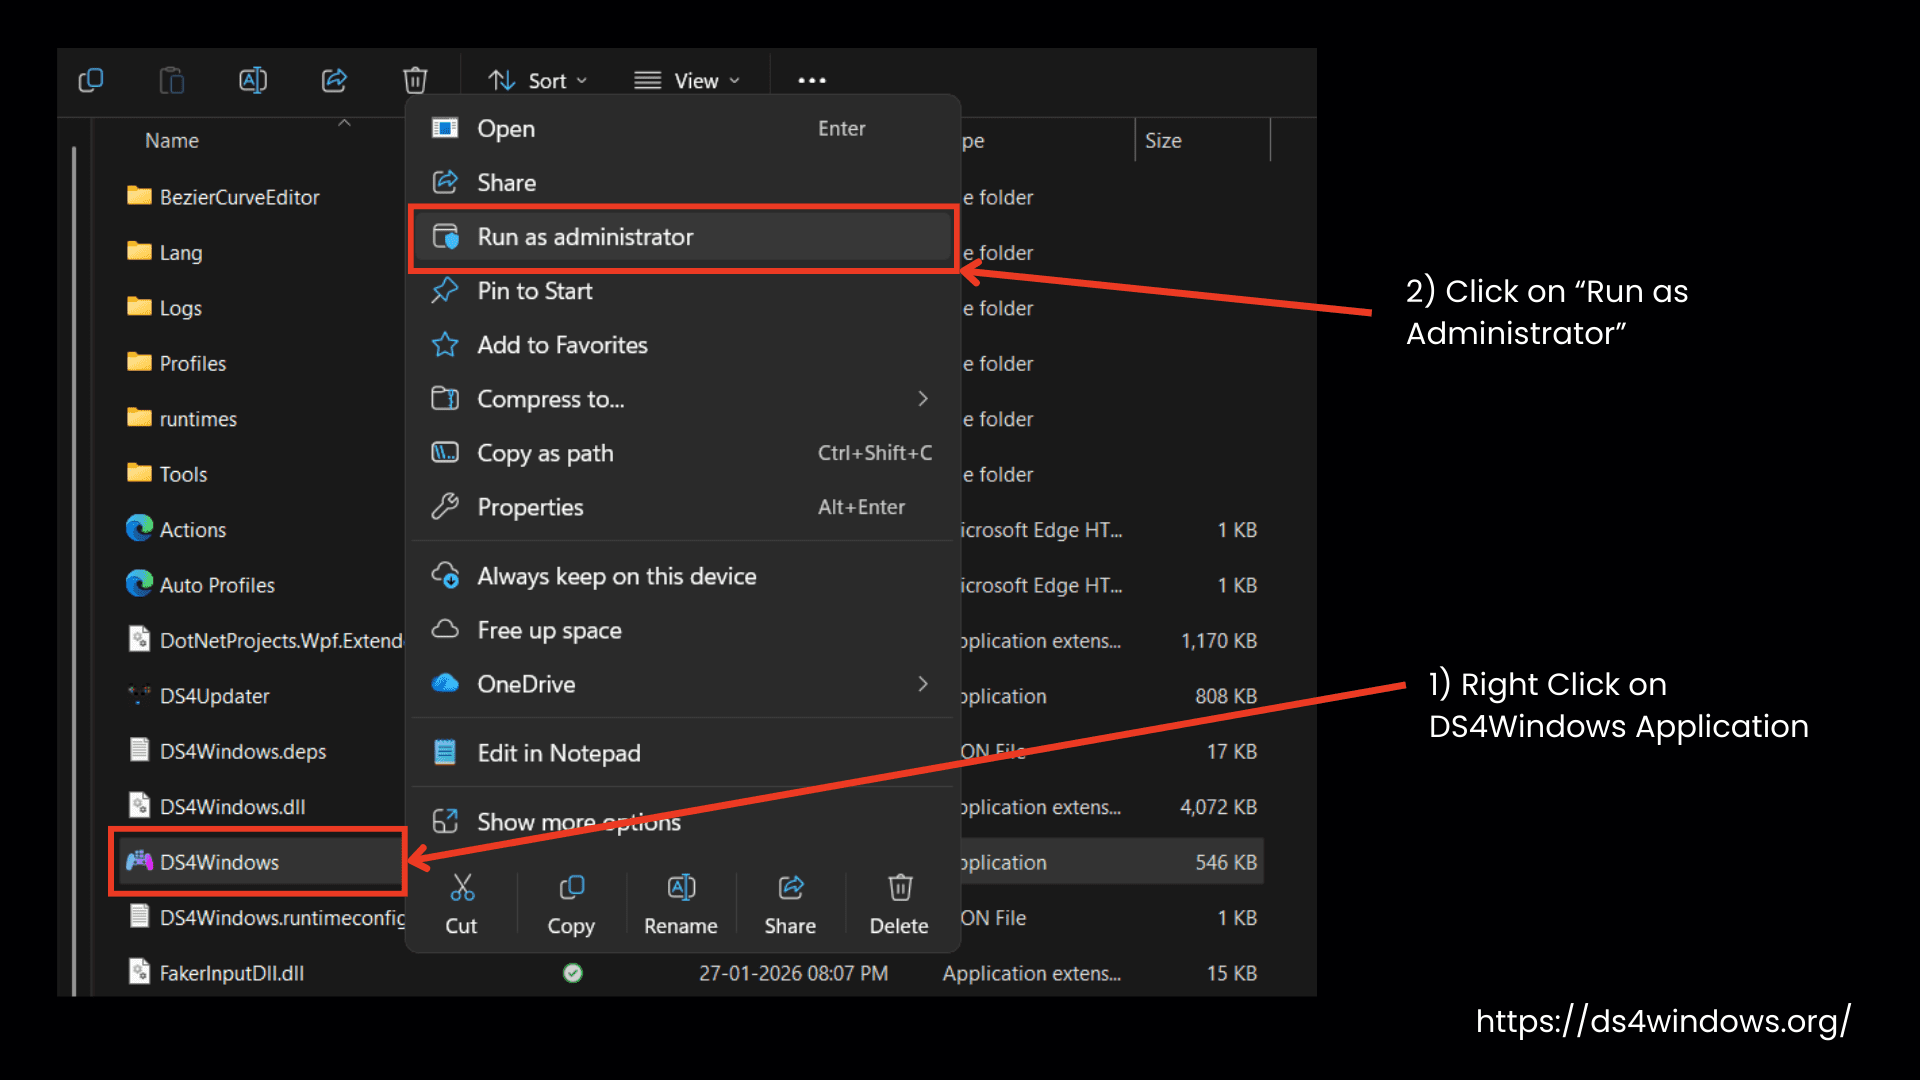Click the synced checkmark status for FakerInputDll.dll

click(573, 973)
